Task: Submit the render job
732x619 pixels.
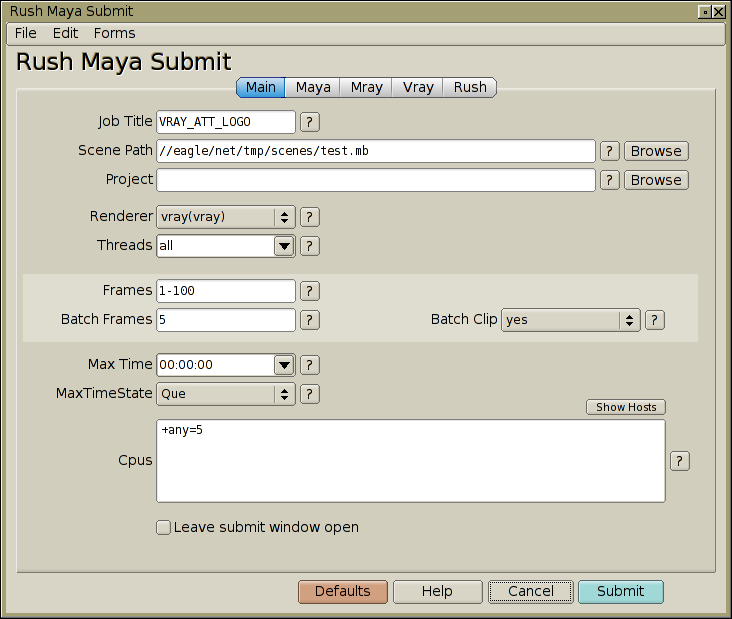Action: [x=621, y=592]
